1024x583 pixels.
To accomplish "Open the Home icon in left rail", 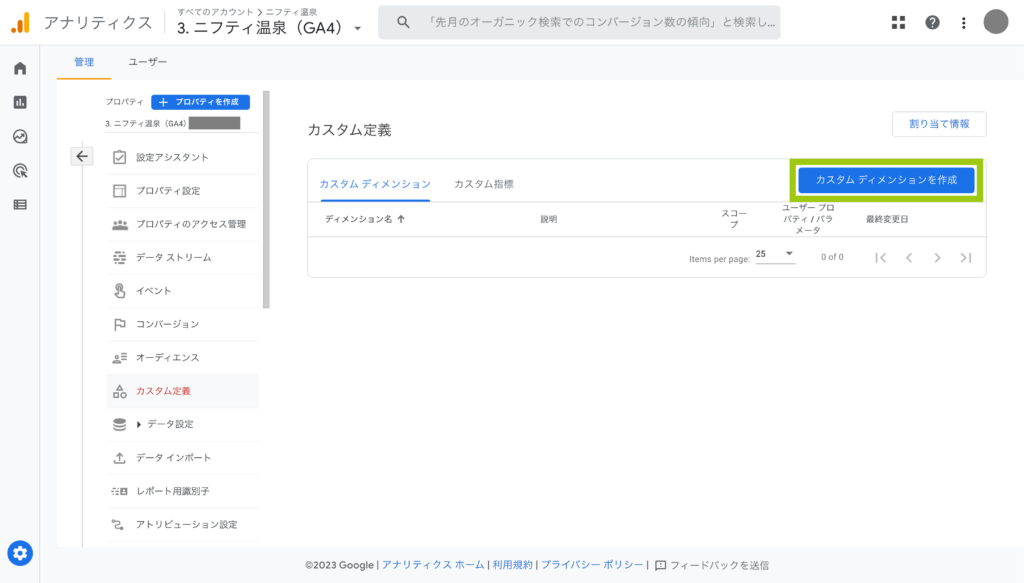I will click(x=20, y=69).
